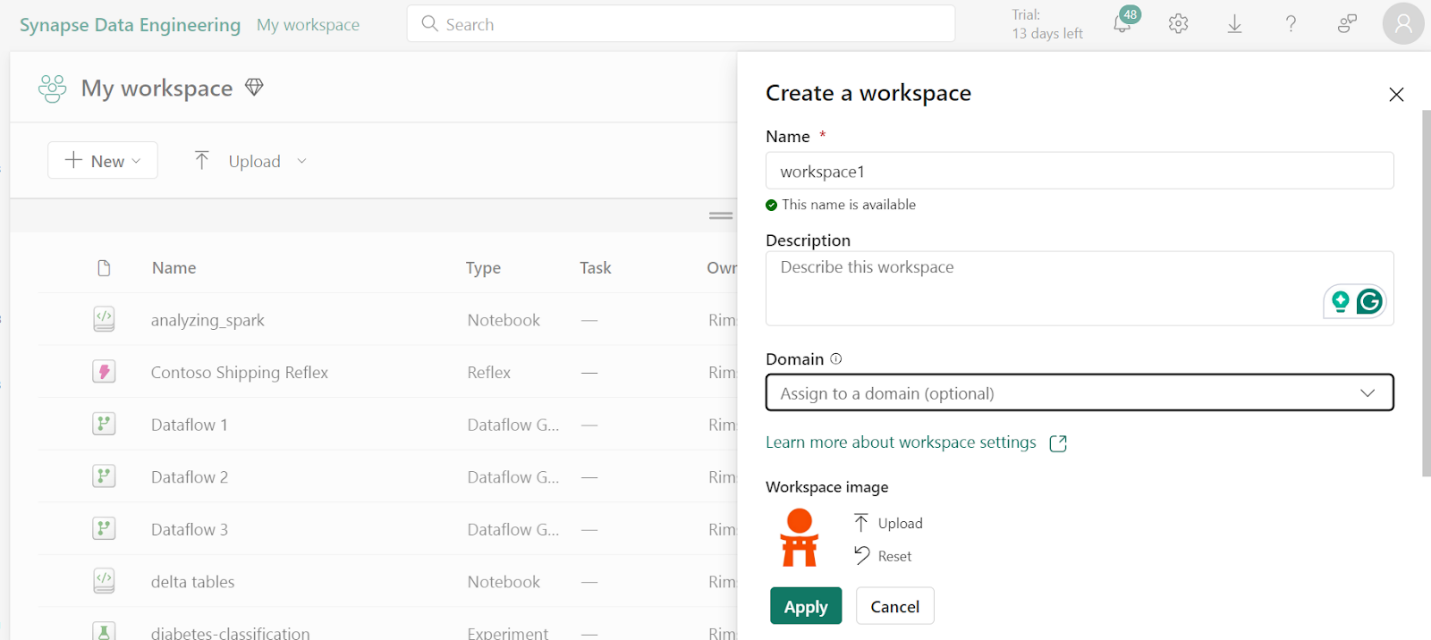Click the Grammarly icon in description box
The width and height of the screenshot is (1431, 640).
point(1368,300)
